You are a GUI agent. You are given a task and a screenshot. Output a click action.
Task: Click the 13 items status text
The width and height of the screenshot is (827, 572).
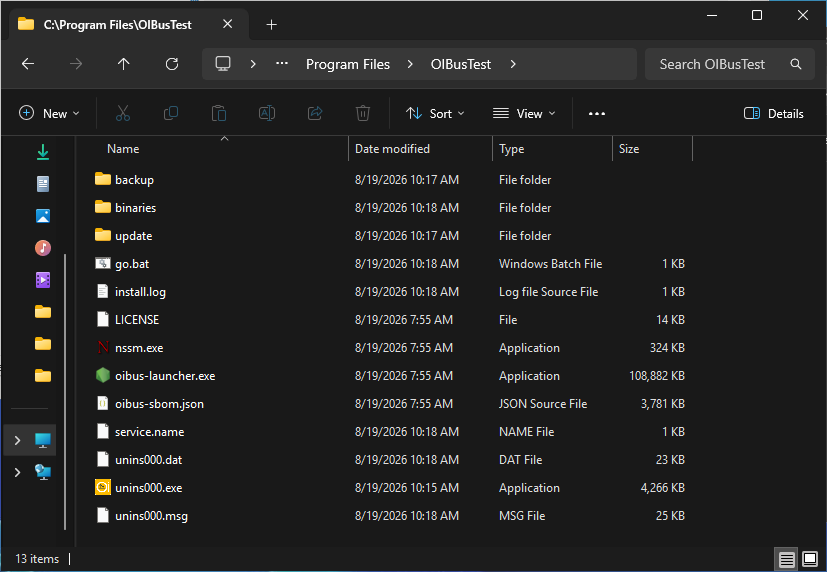pyautogui.click(x=37, y=559)
